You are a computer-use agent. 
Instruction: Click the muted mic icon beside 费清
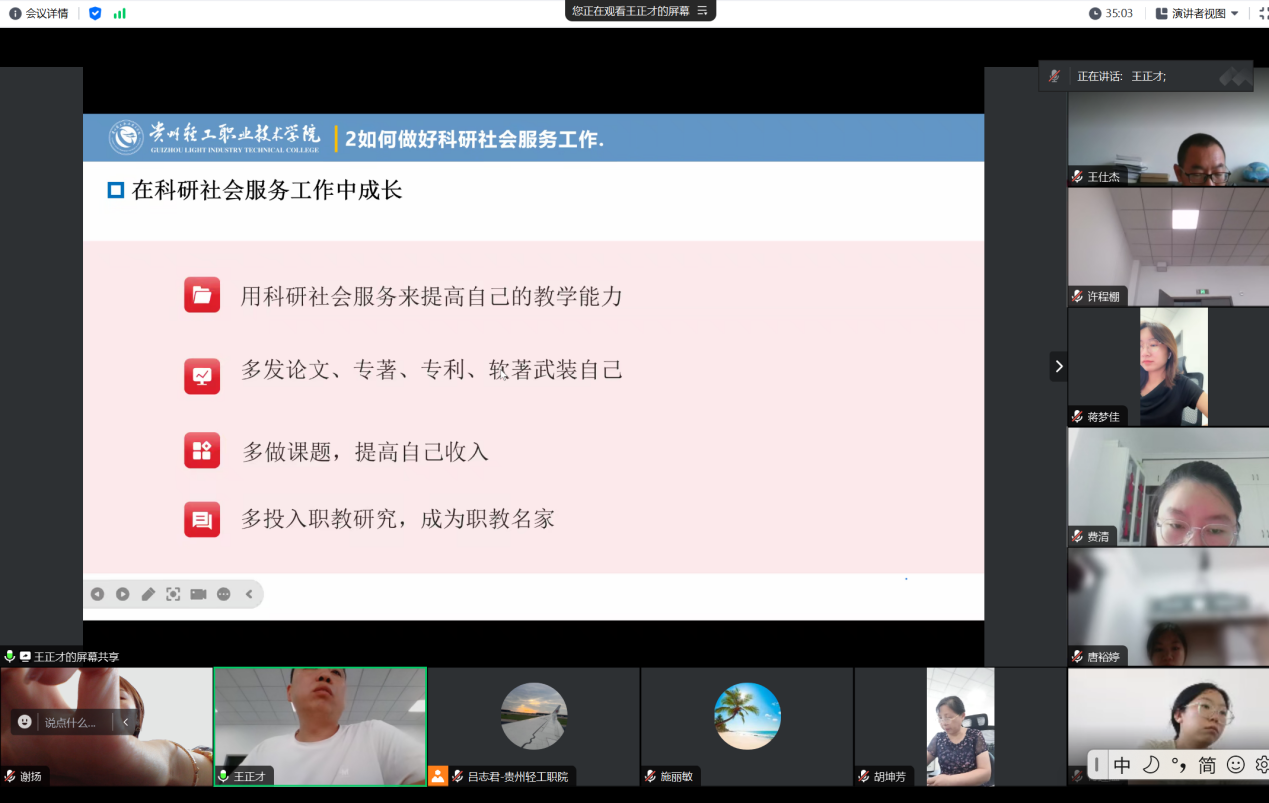[1077, 536]
